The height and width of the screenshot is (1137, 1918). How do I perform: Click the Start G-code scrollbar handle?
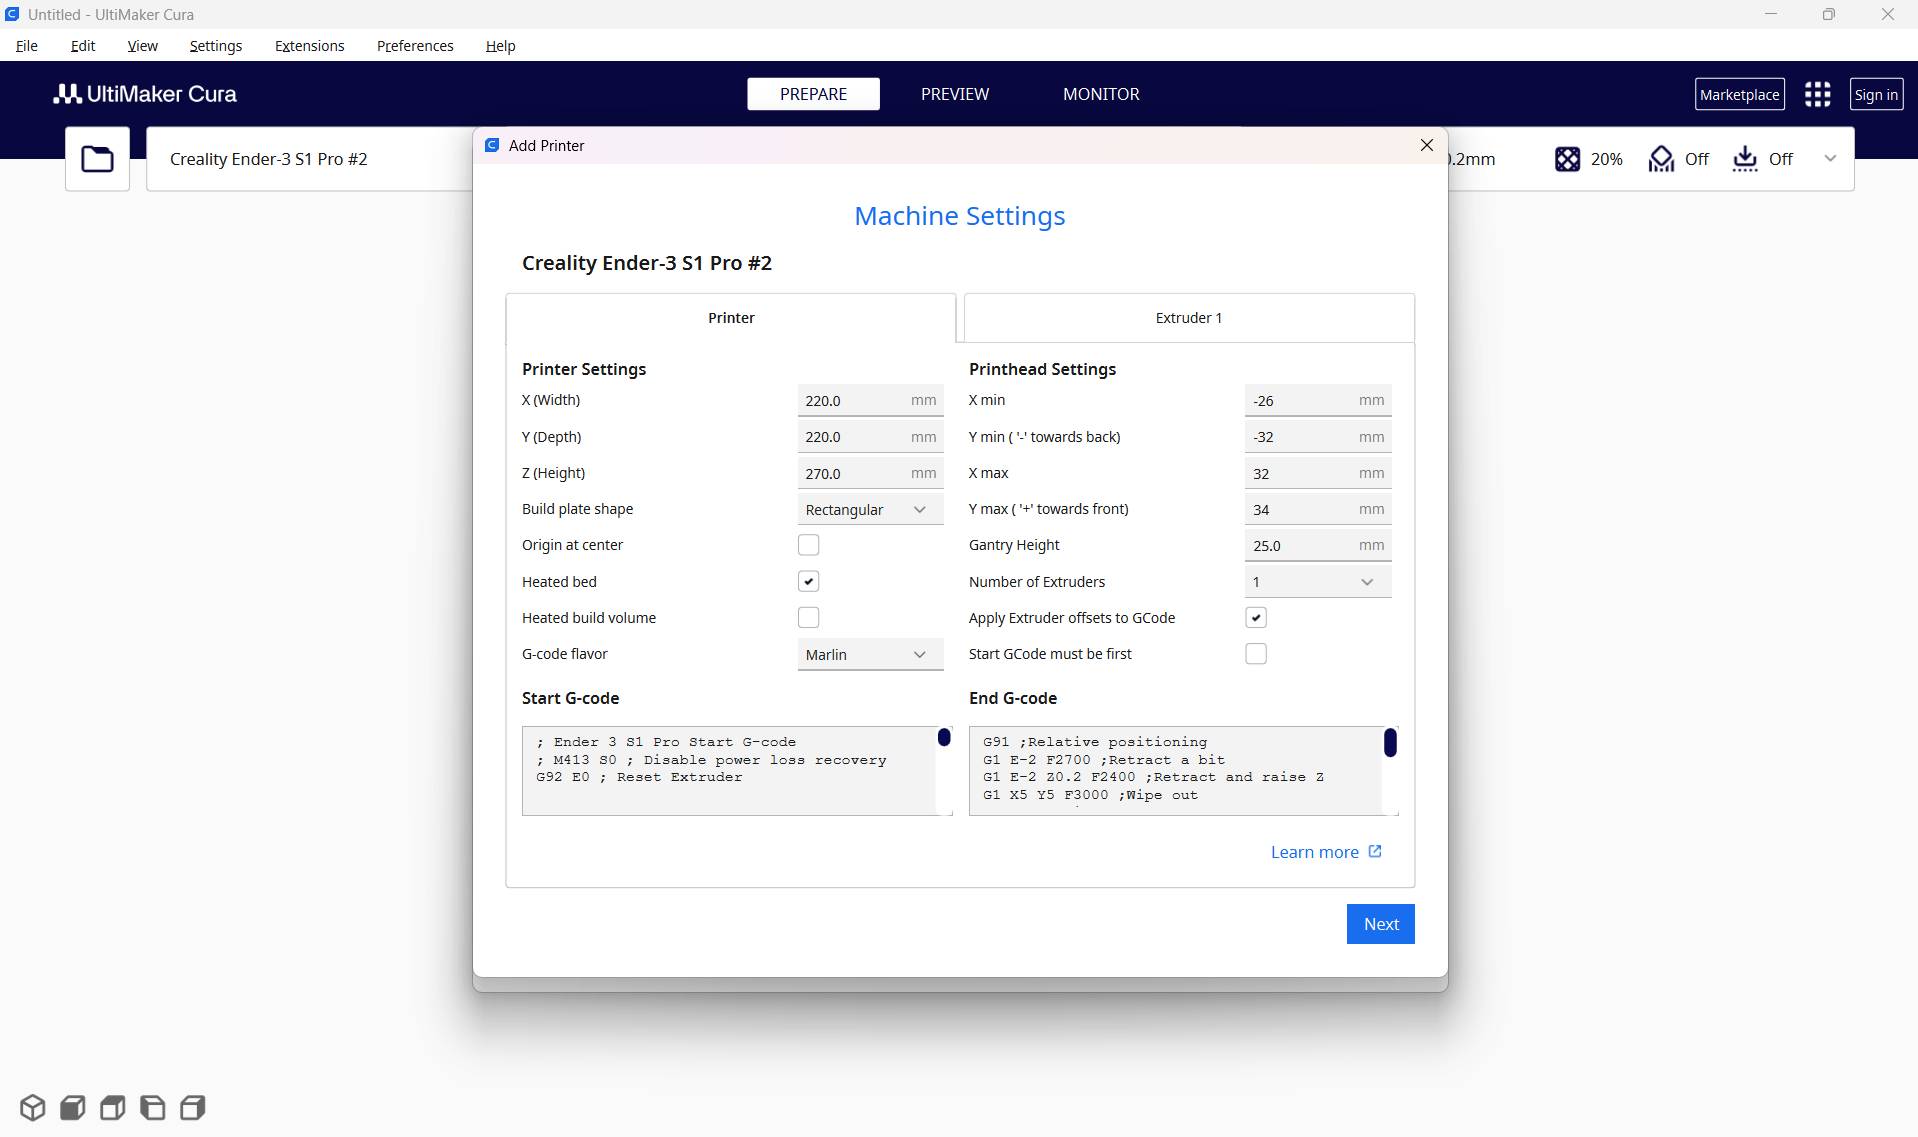[x=944, y=738]
